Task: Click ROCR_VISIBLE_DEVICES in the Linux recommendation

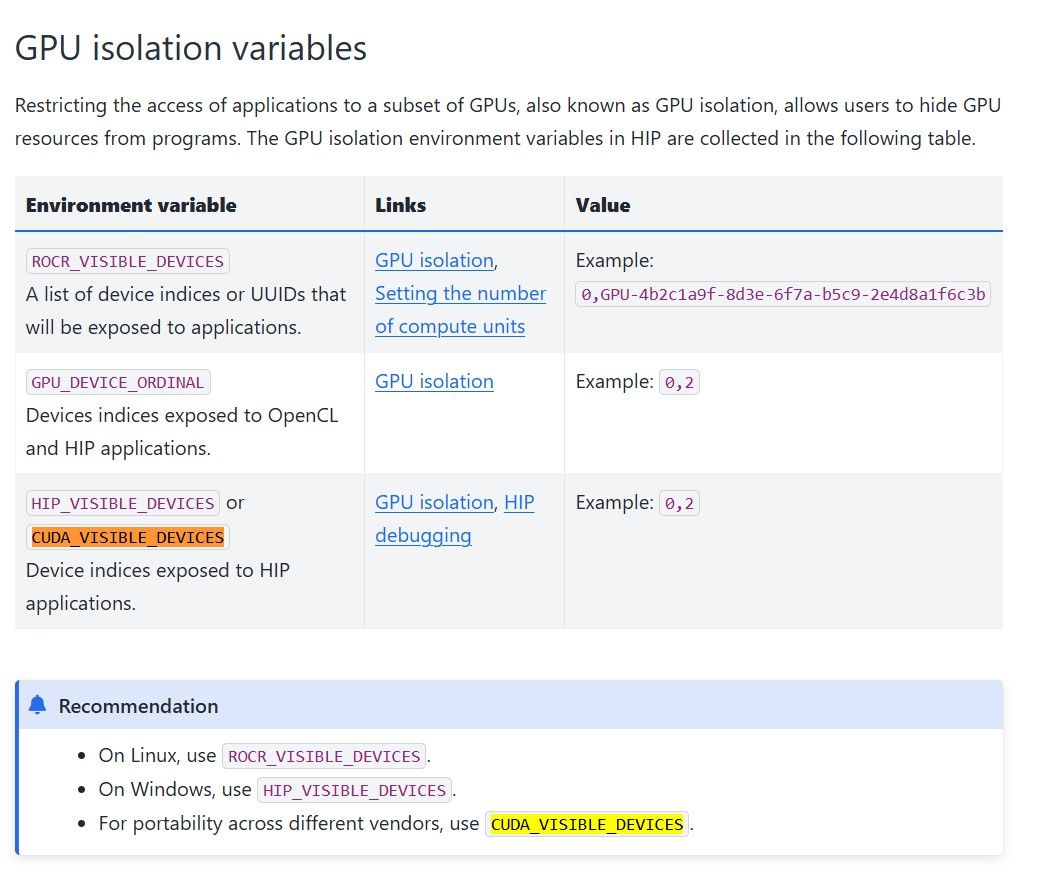Action: 324,756
